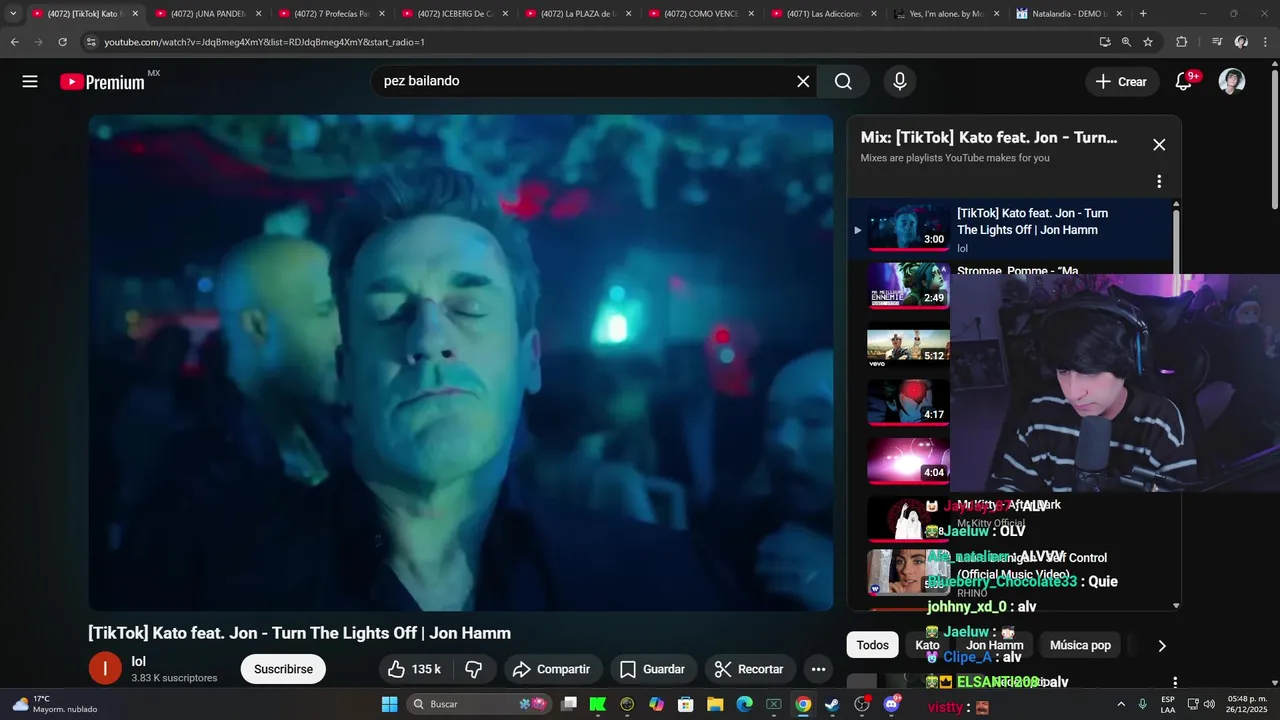Open the Windows Start menu
The image size is (1280, 720).
tap(389, 704)
